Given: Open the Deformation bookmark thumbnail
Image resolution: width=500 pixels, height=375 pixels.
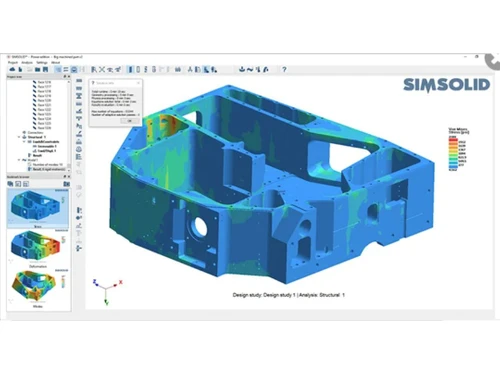Looking at the screenshot, I should [x=38, y=248].
